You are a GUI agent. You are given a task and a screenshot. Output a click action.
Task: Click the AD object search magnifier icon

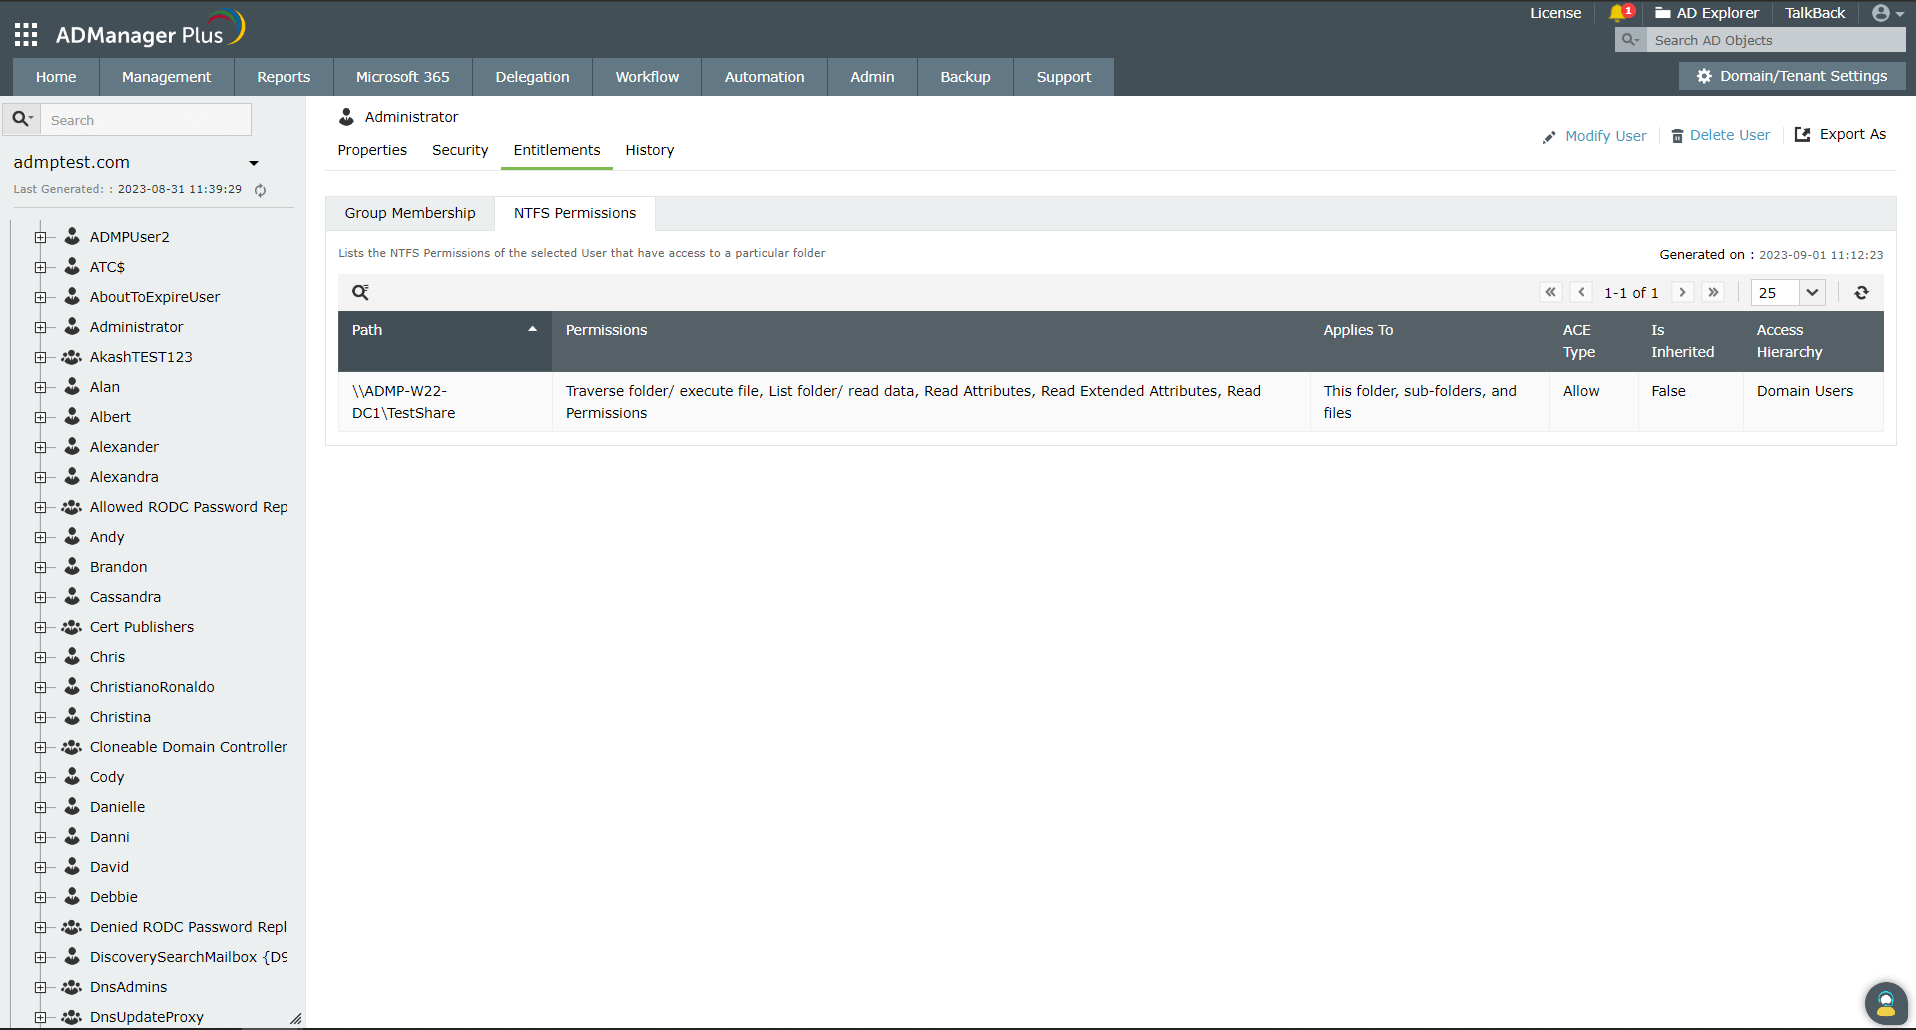(x=1630, y=40)
